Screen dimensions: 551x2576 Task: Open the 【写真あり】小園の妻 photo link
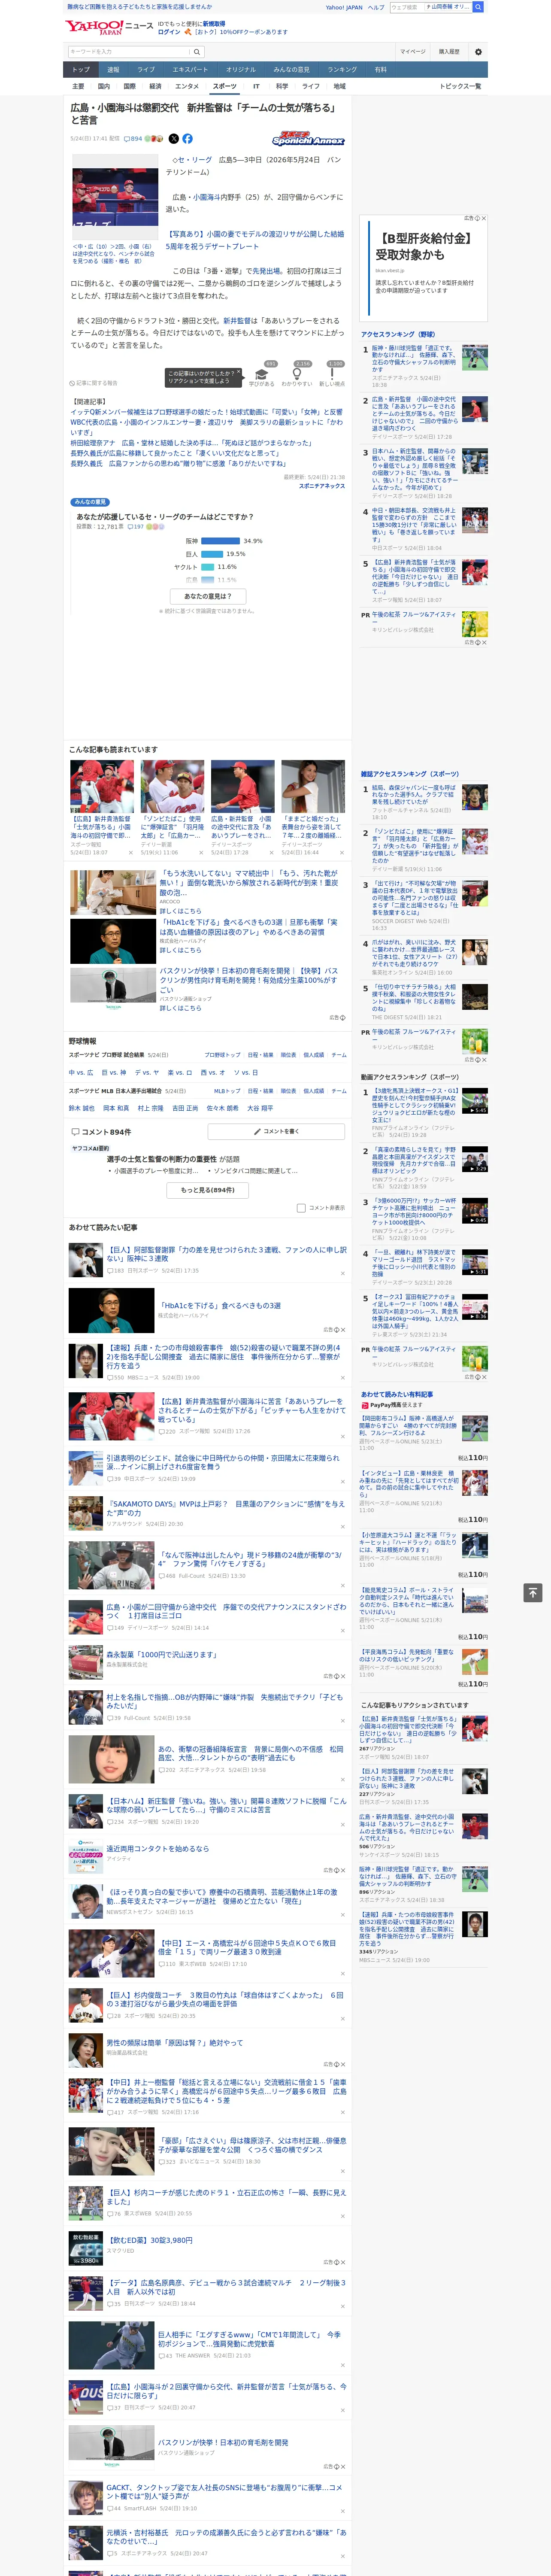coord(254,240)
